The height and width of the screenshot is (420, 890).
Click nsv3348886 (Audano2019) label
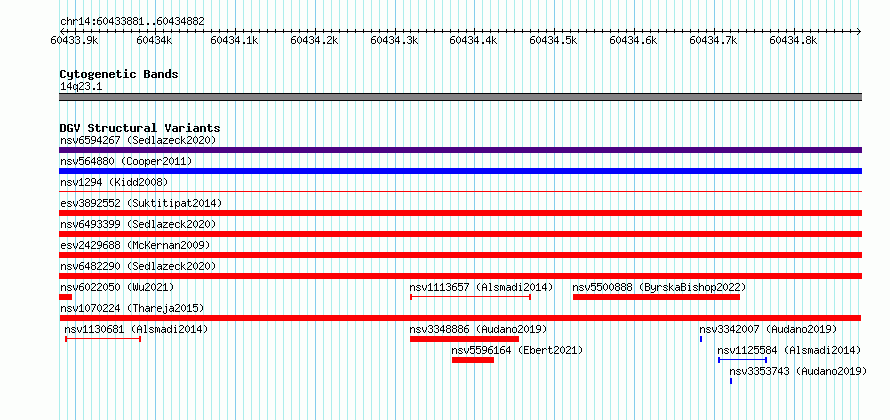[478, 329]
